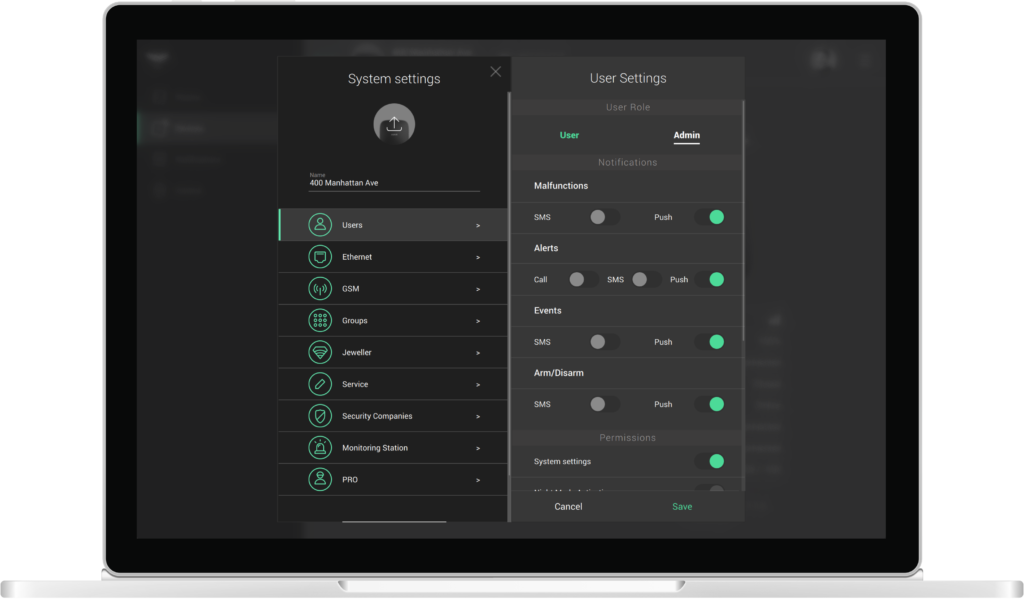1024x599 pixels.
Task: Click the Users person icon
Action: (x=320, y=225)
